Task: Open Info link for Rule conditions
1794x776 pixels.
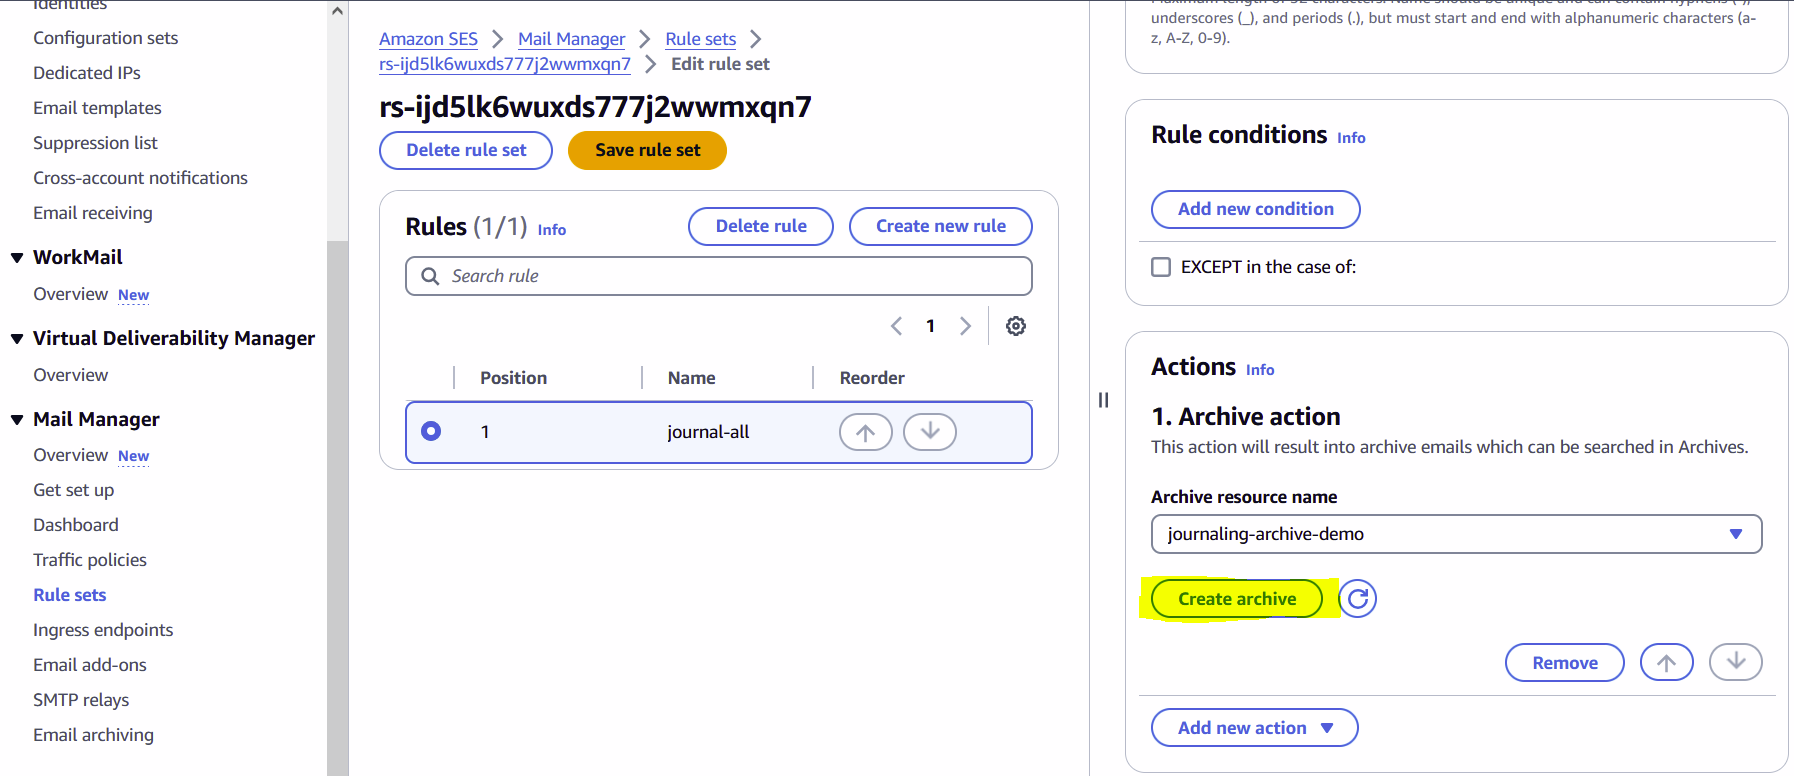Action: tap(1351, 138)
